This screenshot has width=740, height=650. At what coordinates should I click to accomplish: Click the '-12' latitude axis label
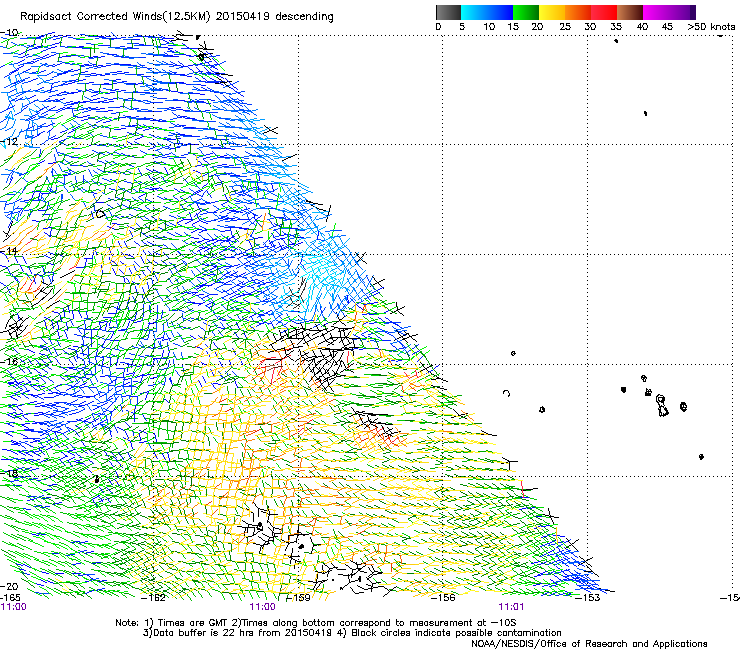8,142
